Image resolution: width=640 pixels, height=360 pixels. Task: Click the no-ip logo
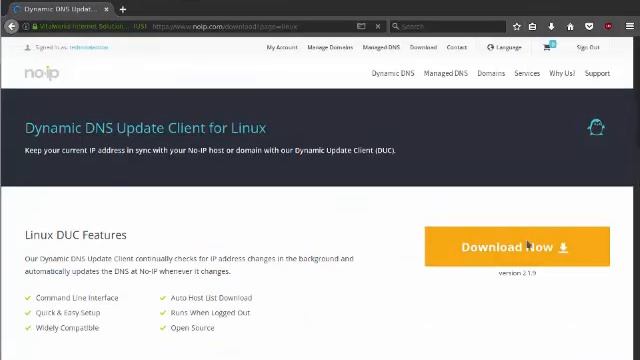tap(42, 73)
